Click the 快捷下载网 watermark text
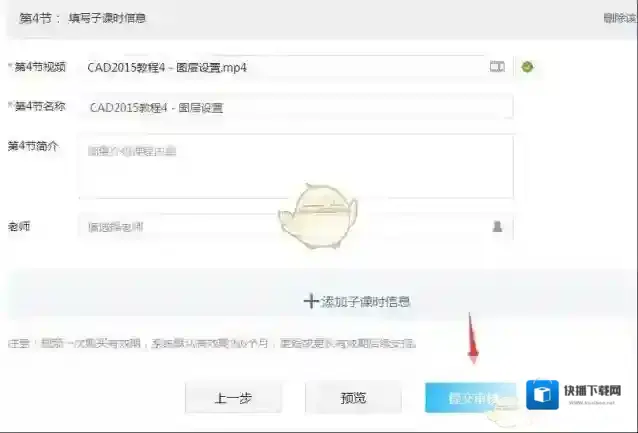This screenshot has height=433, width=638. point(592,392)
